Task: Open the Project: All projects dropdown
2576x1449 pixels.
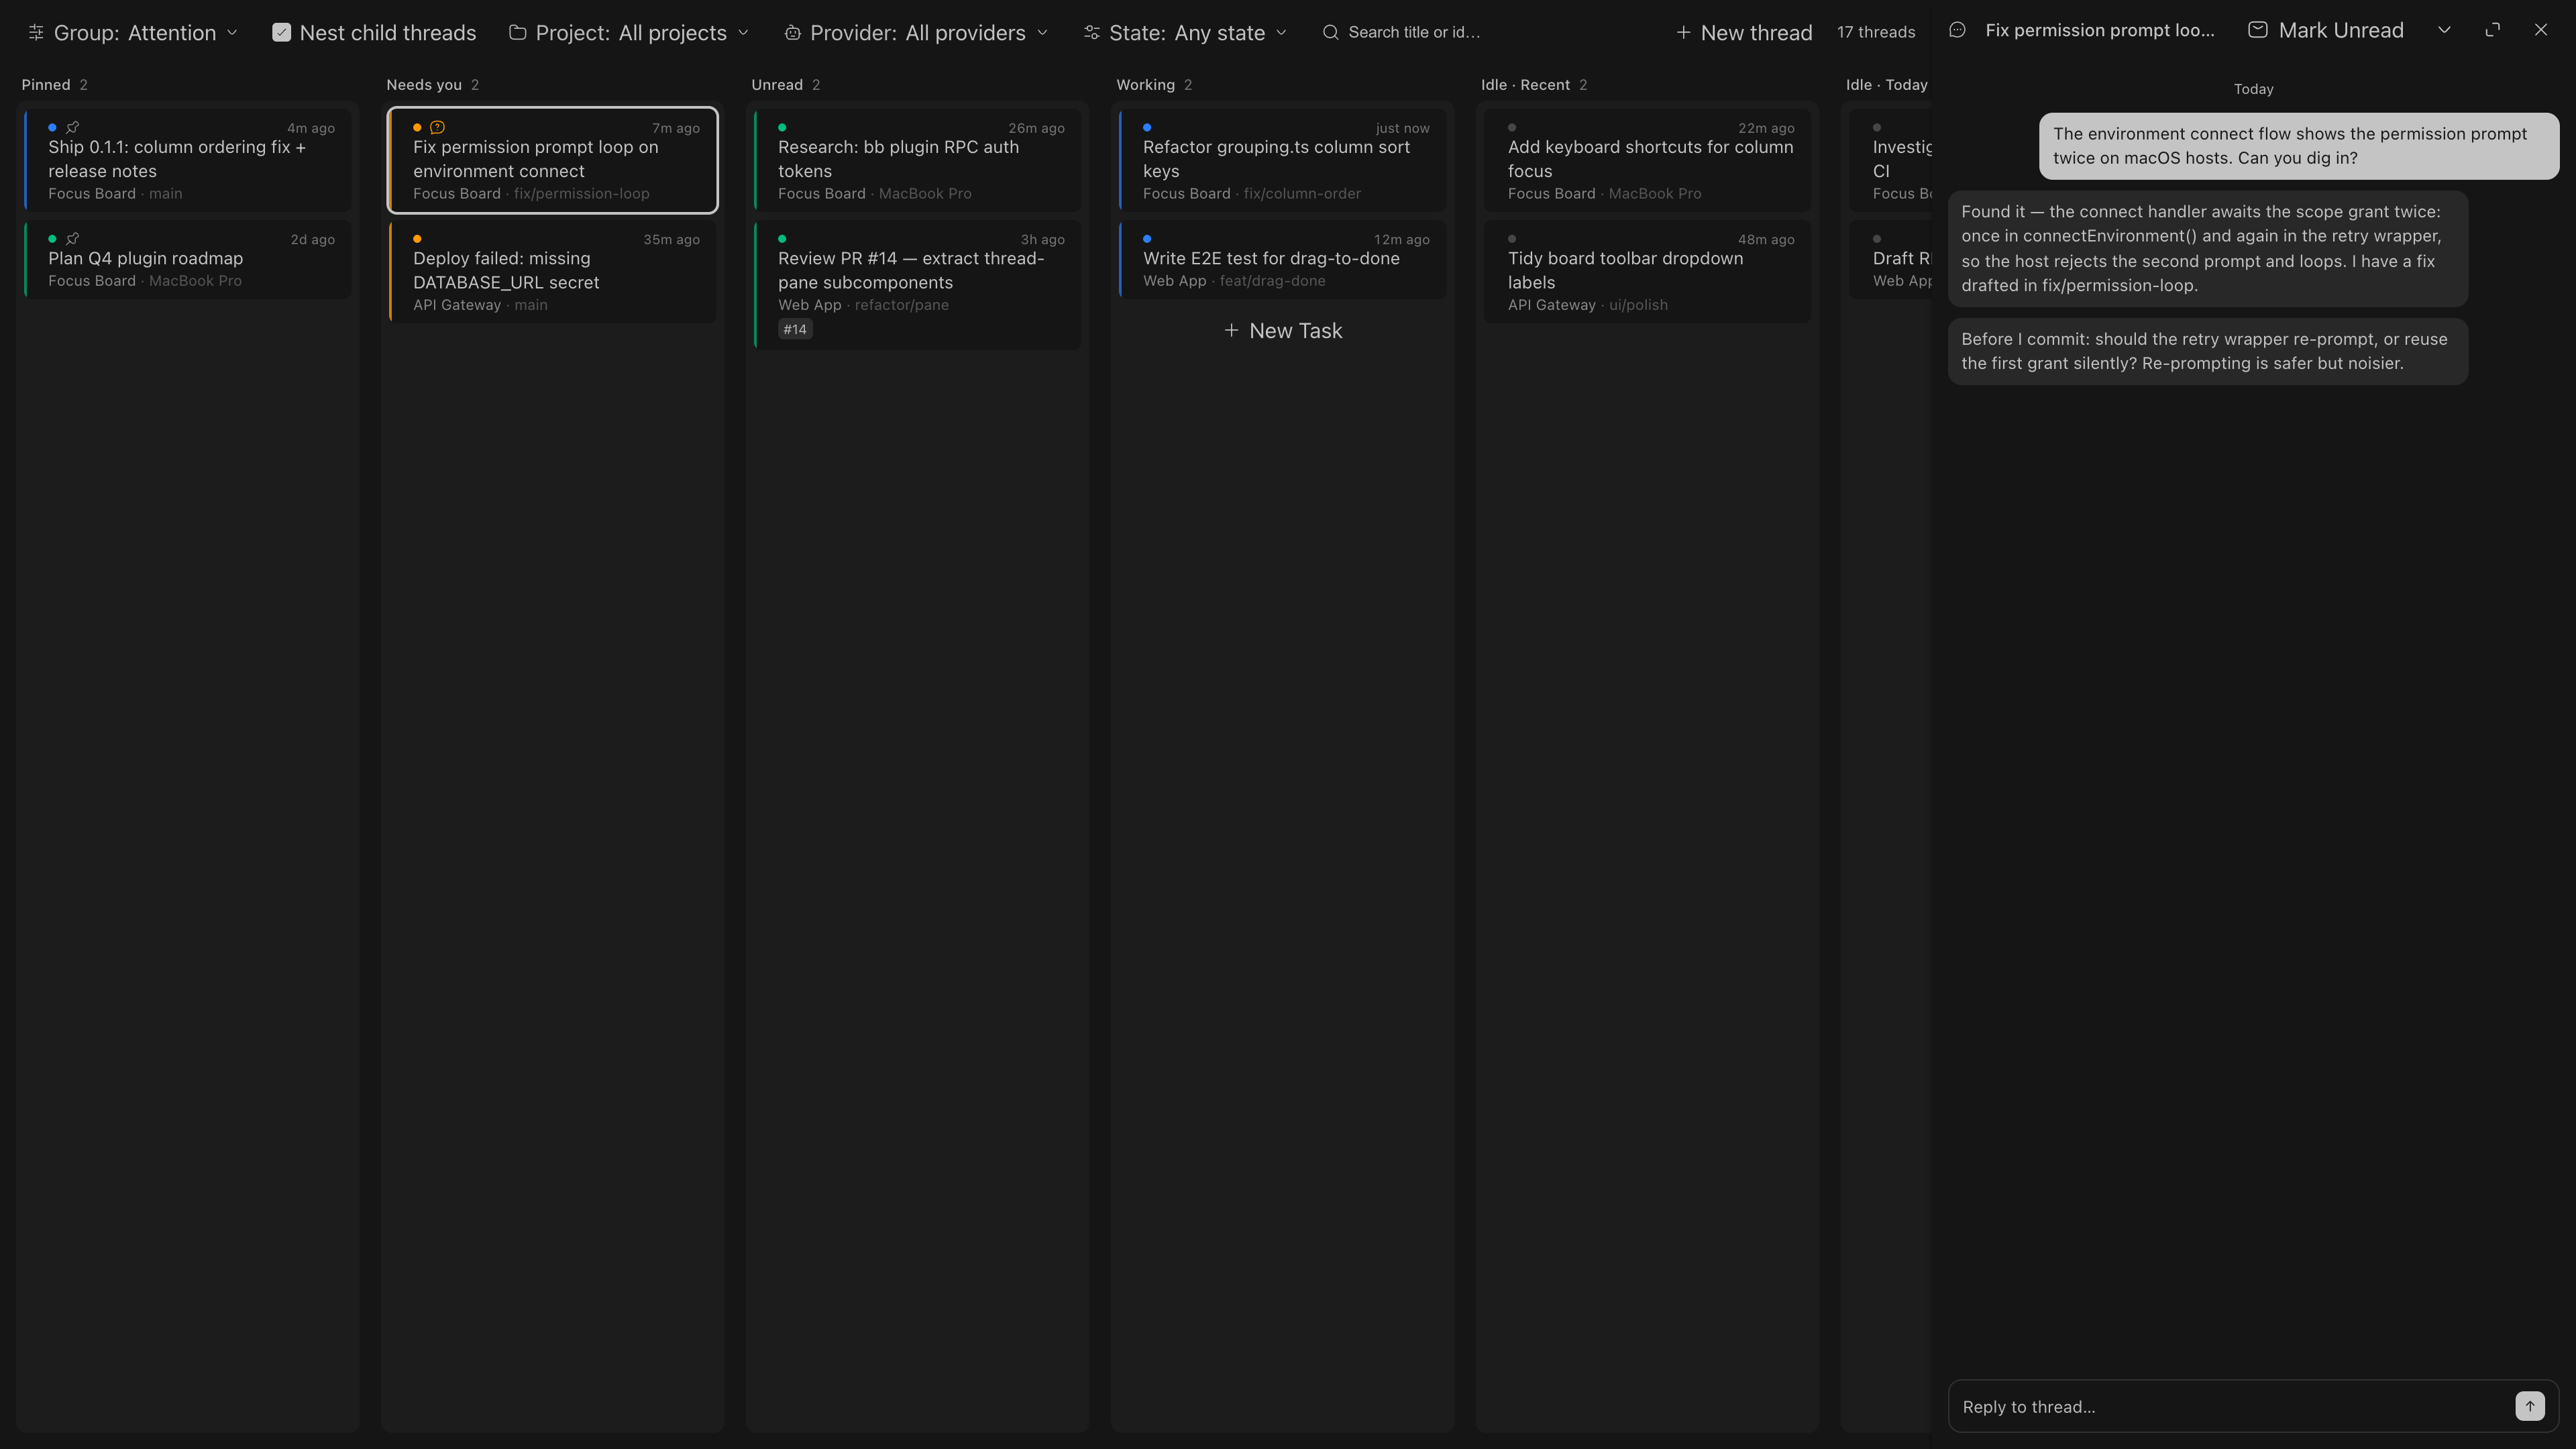Action: pos(629,32)
